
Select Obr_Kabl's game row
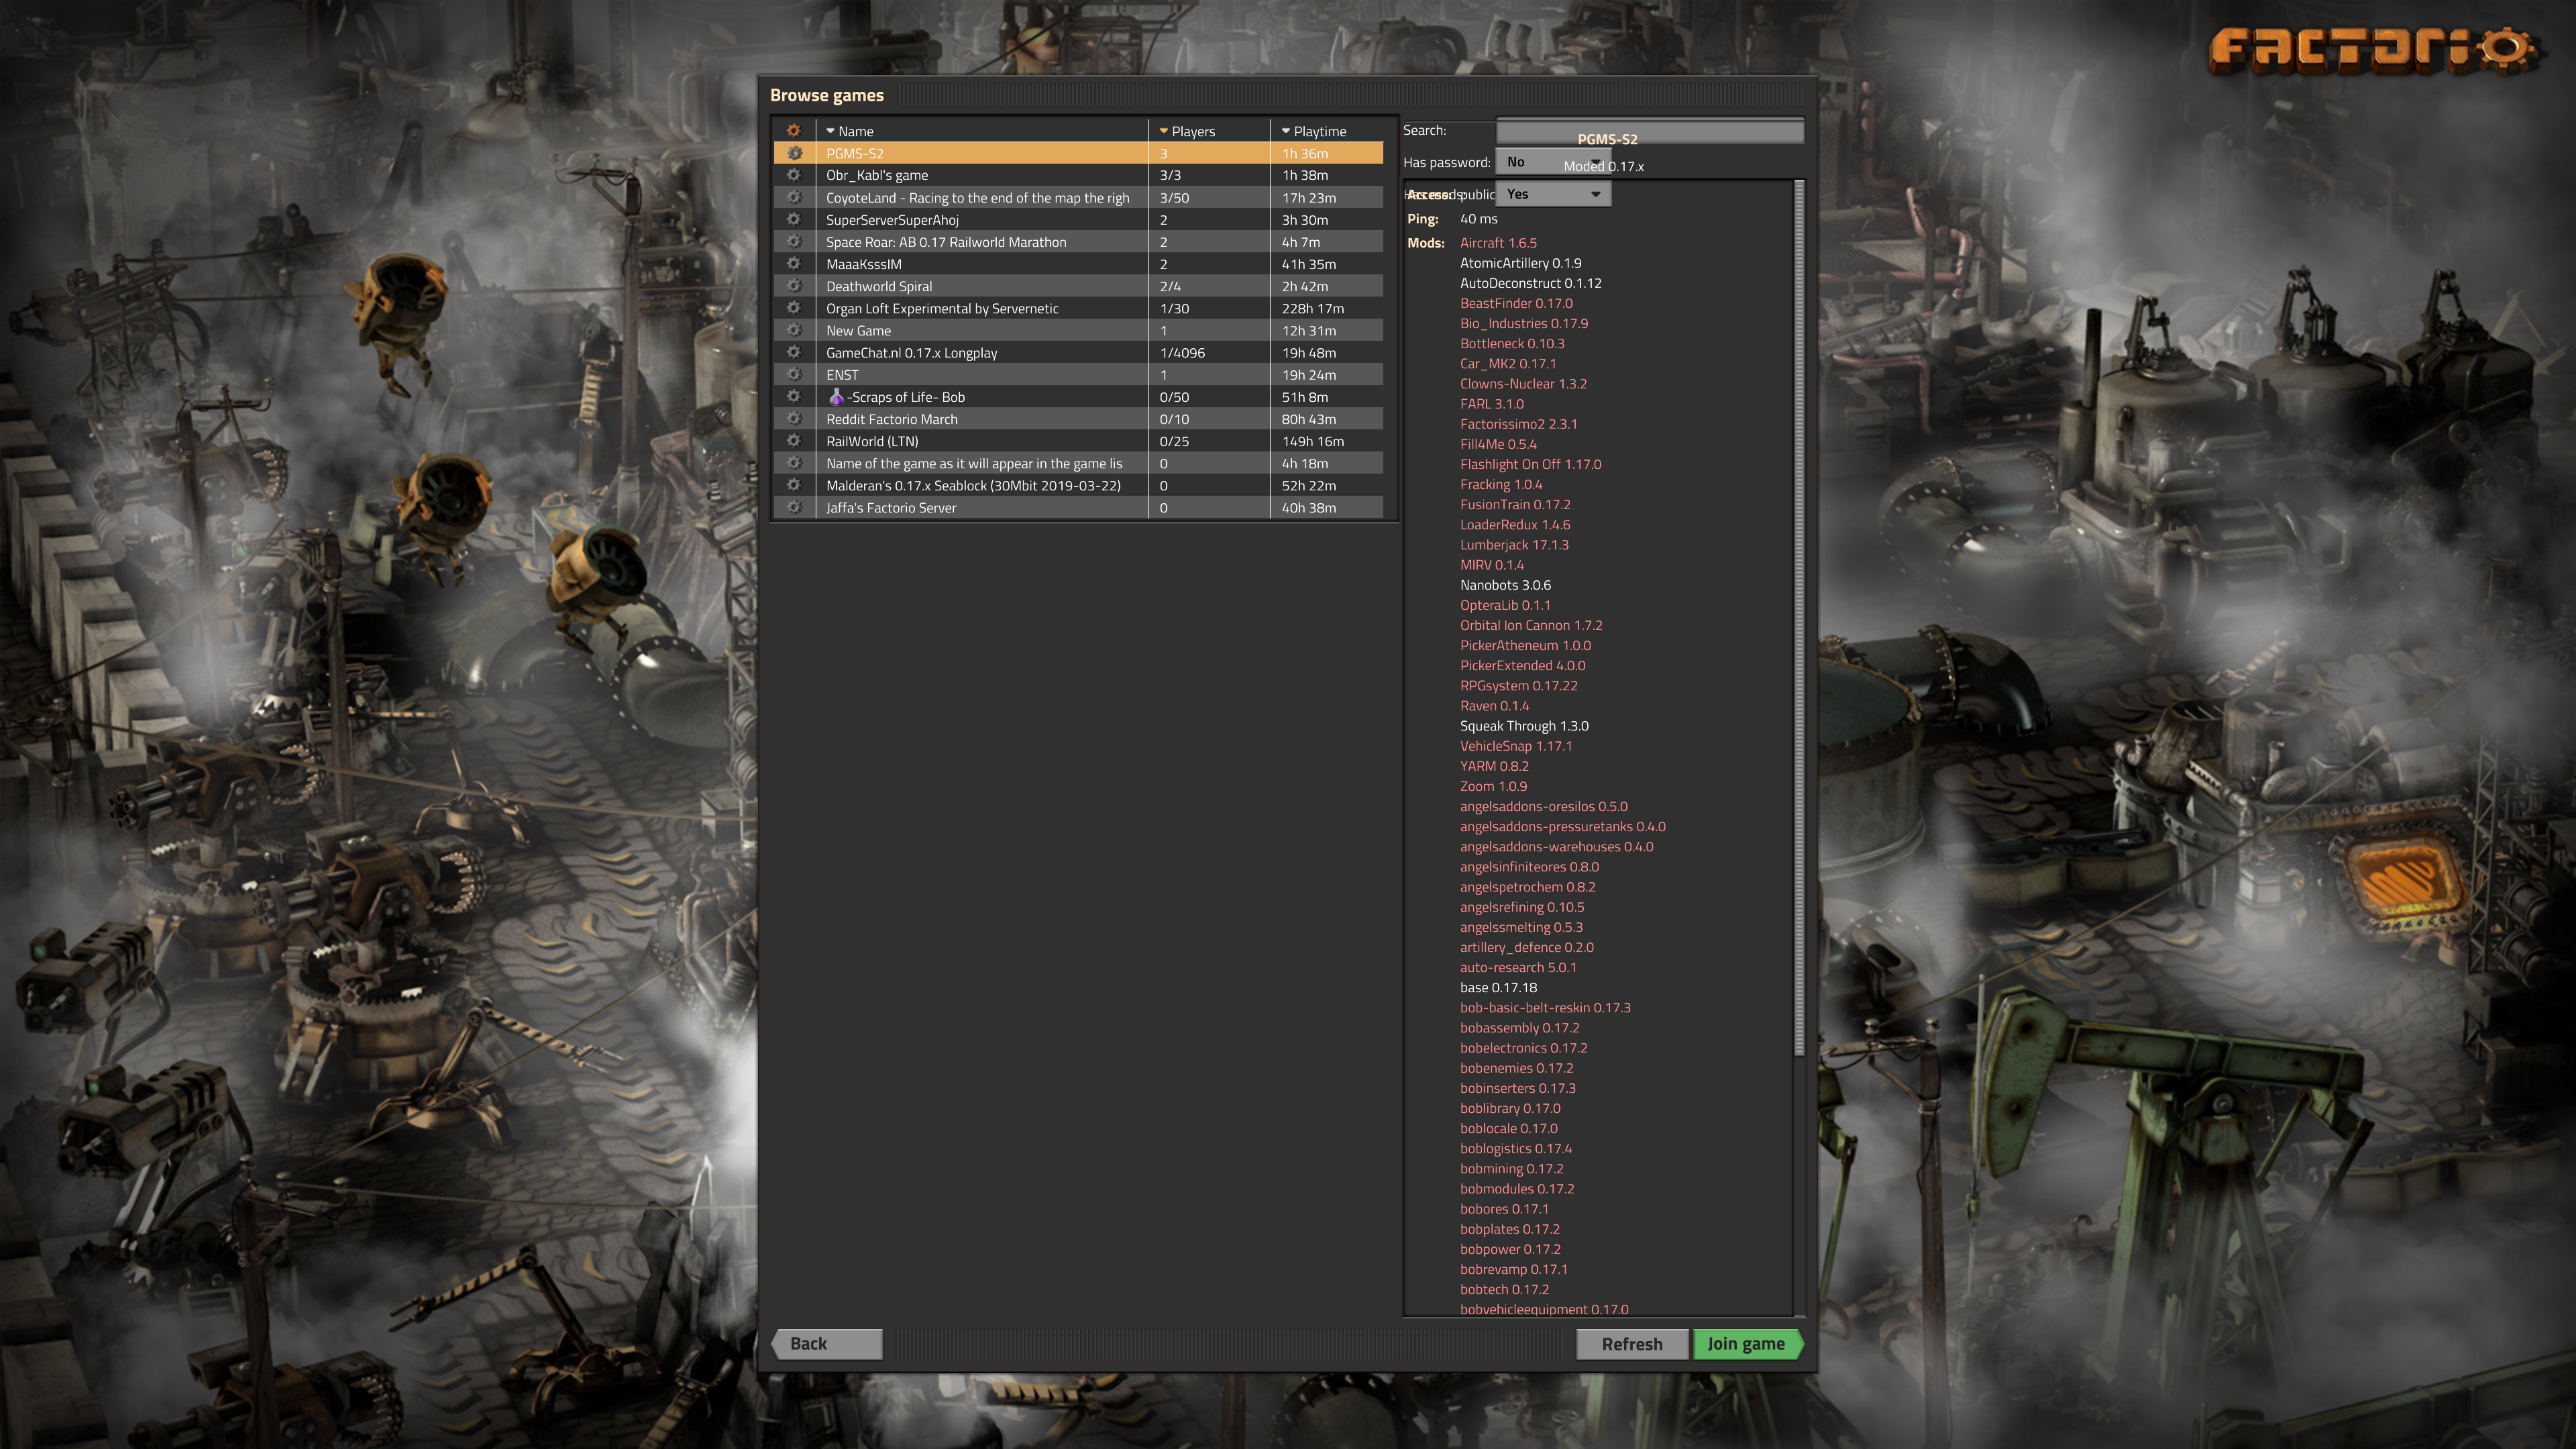click(1079, 175)
